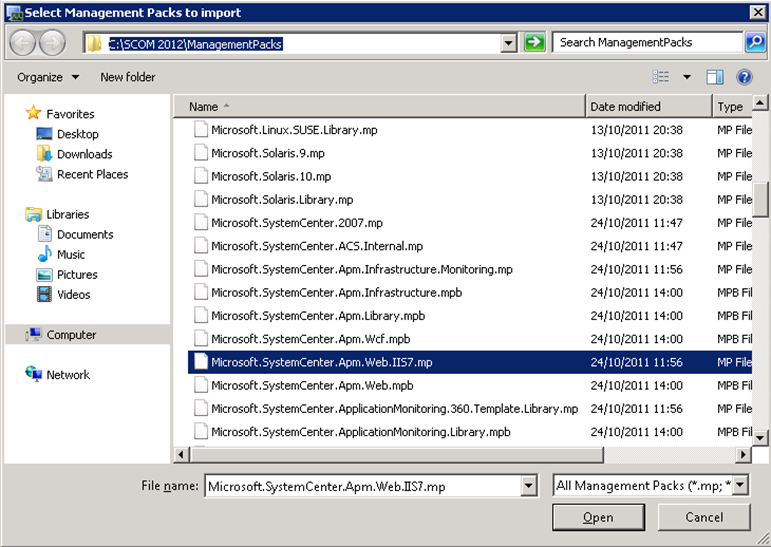Open Videos under Libraries
Viewport: 771px width, 547px height.
click(74, 295)
